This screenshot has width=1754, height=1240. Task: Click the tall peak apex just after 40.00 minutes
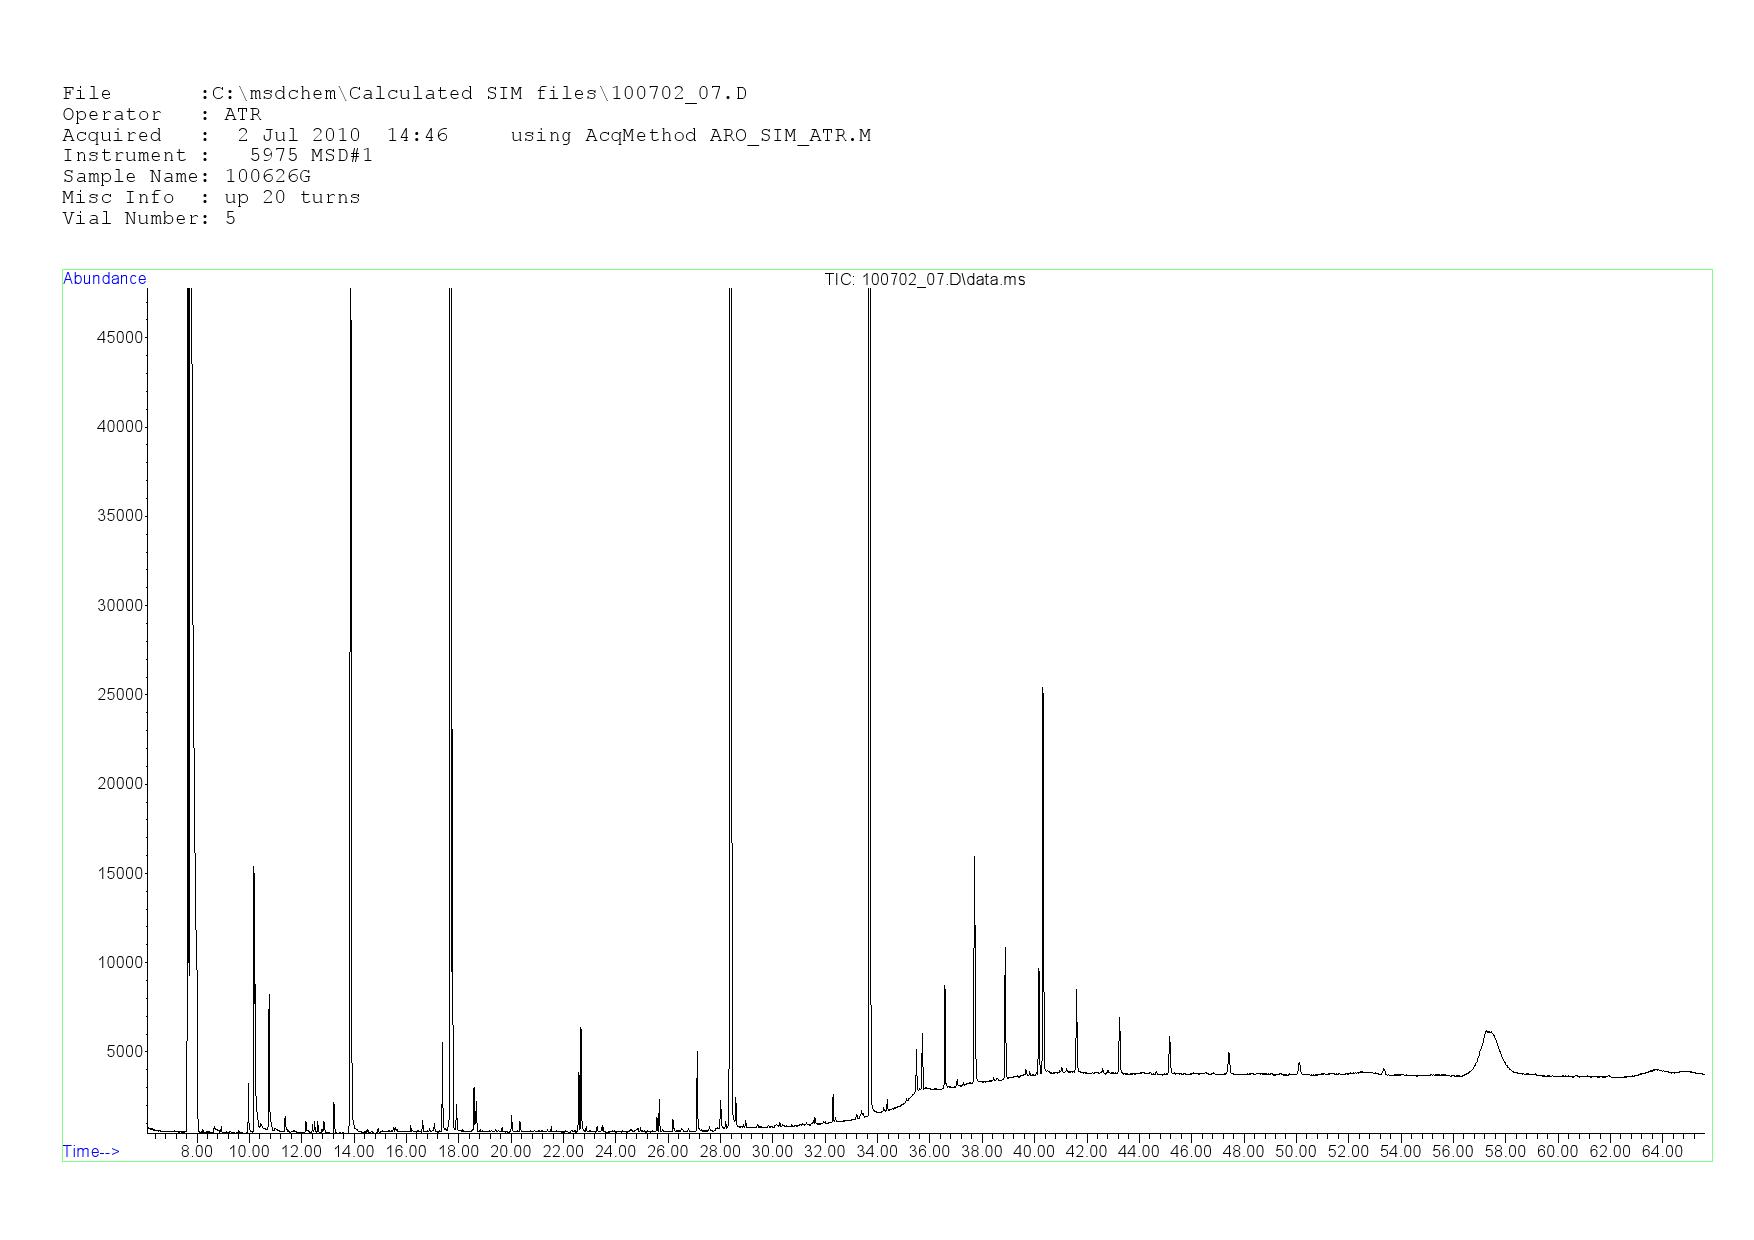[1043, 689]
